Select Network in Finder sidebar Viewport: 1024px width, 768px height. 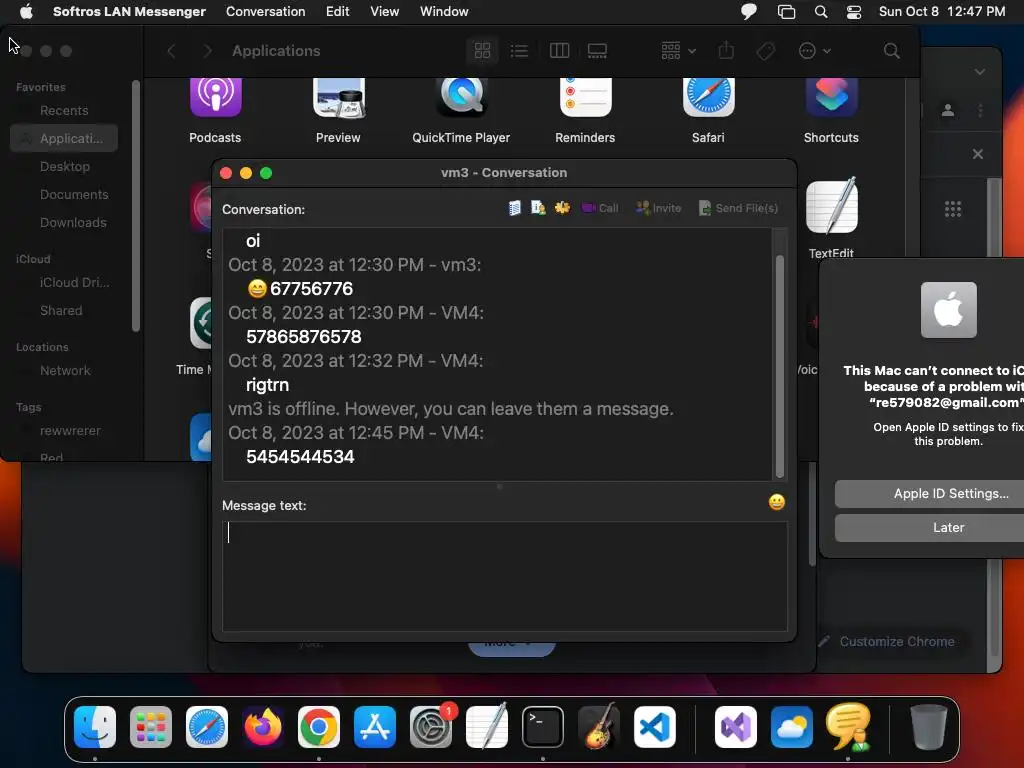(x=65, y=371)
